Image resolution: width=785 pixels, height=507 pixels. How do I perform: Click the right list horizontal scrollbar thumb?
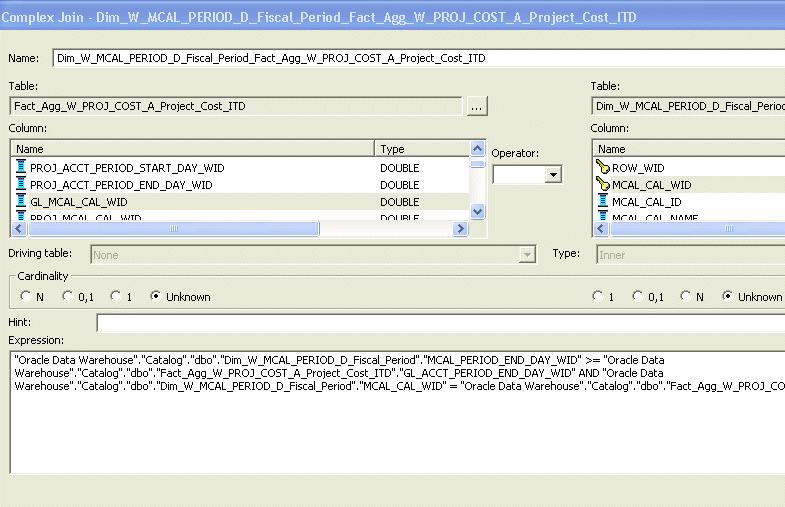coord(698,229)
